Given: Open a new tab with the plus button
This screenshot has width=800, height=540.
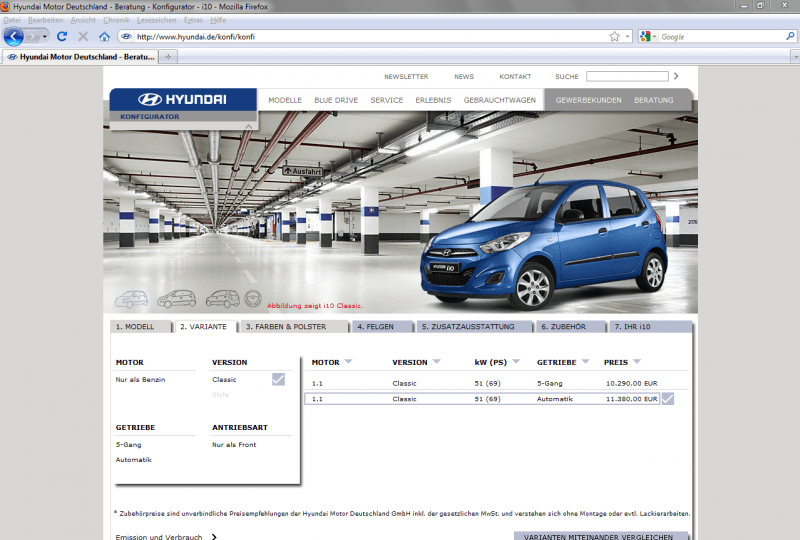Looking at the screenshot, I should [x=168, y=57].
